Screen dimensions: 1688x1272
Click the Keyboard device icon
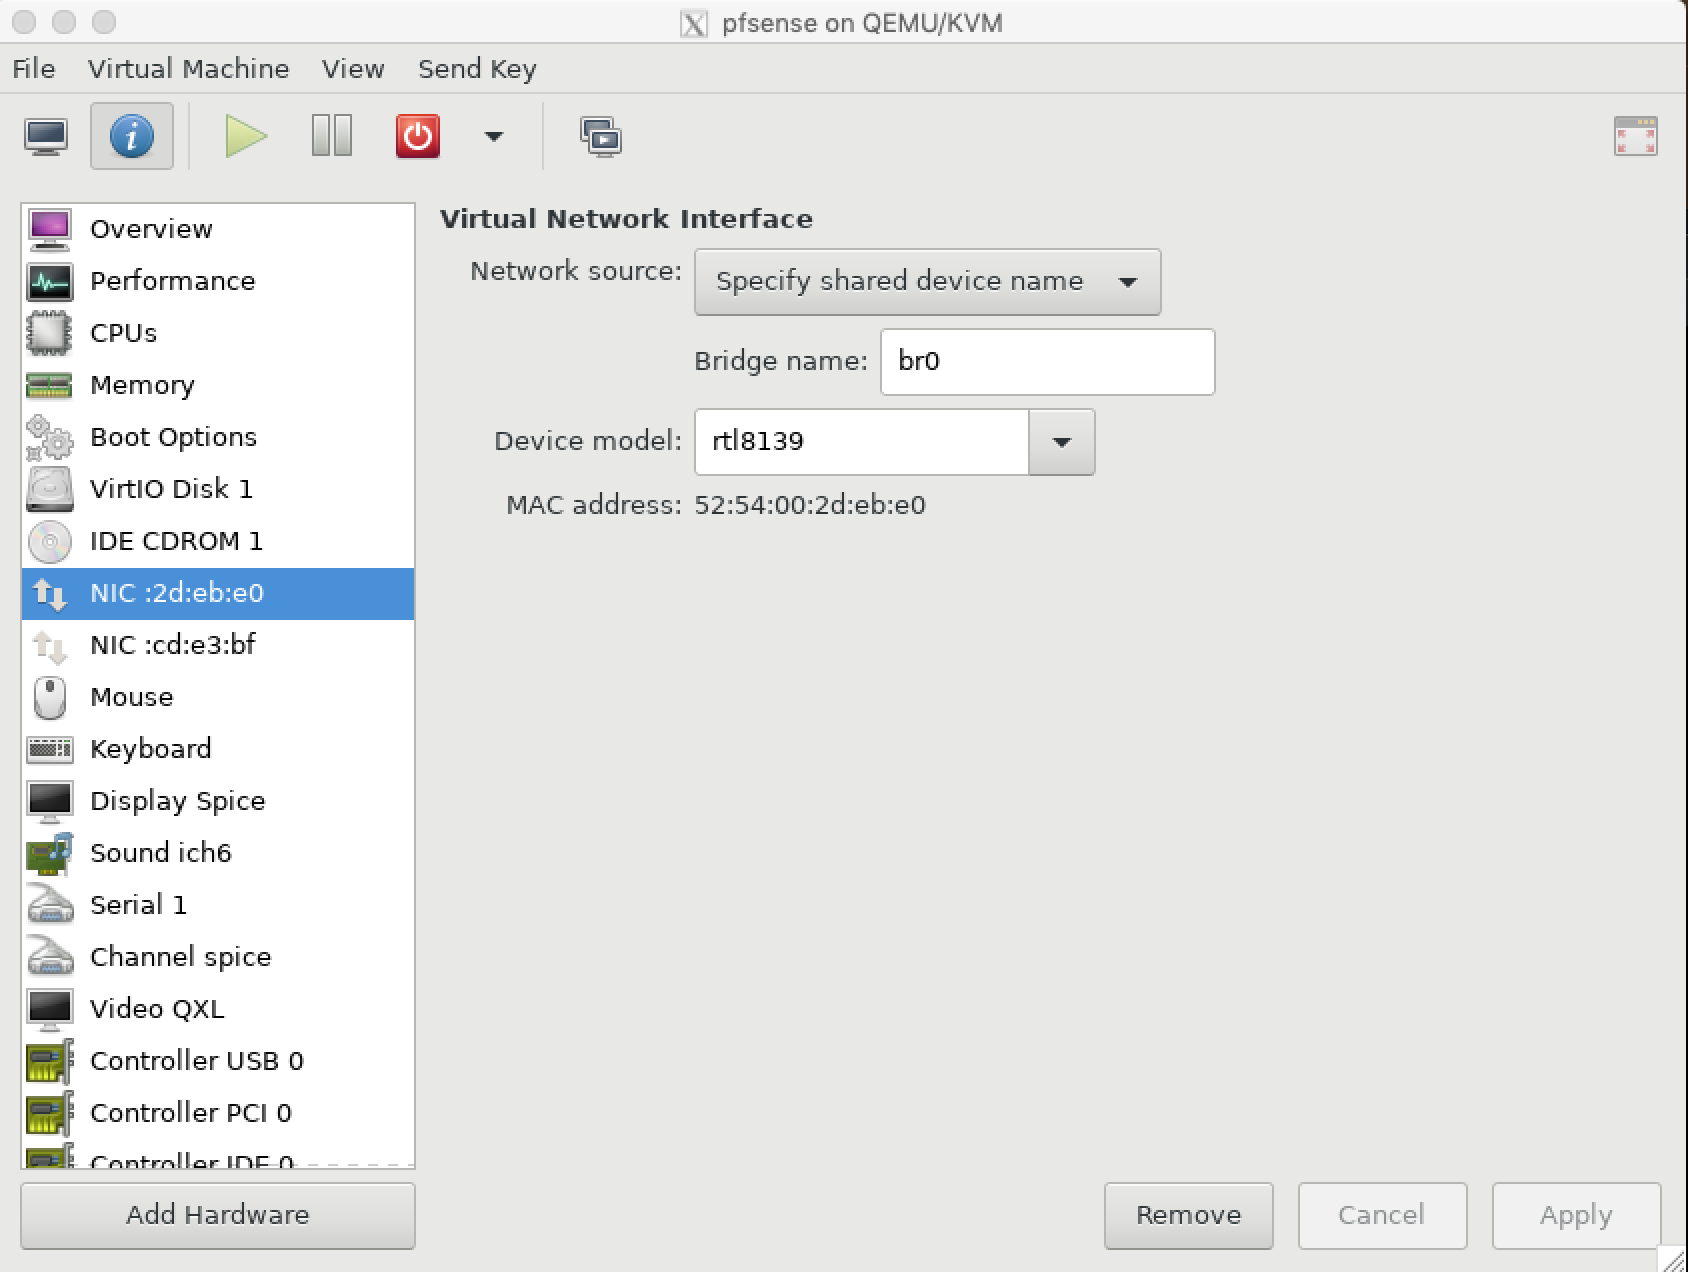coord(49,749)
